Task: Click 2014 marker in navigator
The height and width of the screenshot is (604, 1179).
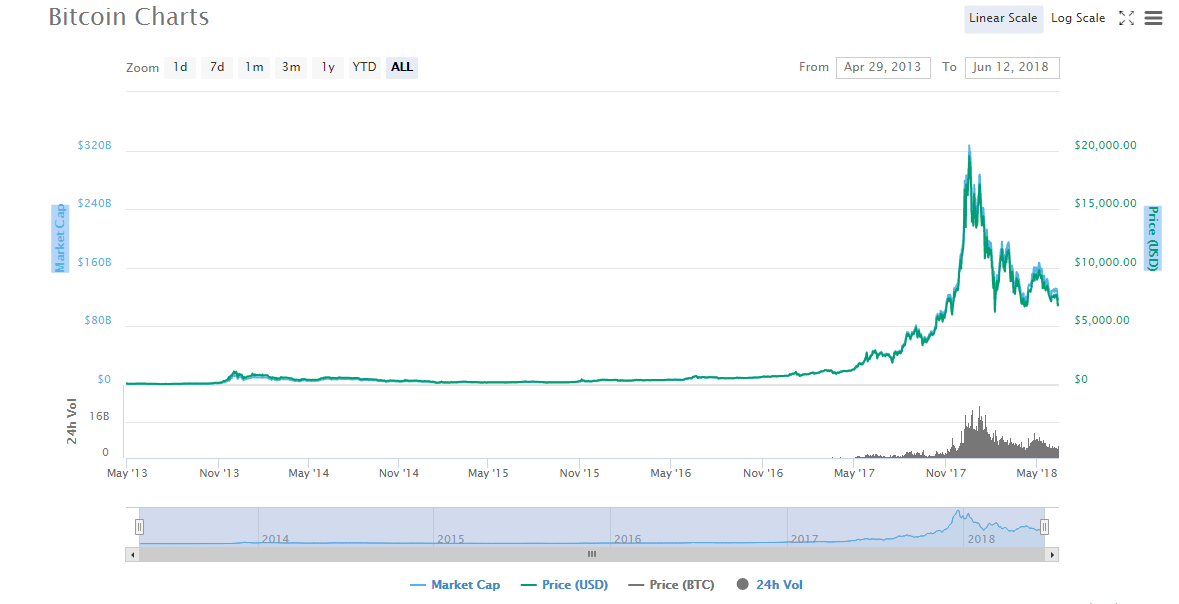Action: 275,539
